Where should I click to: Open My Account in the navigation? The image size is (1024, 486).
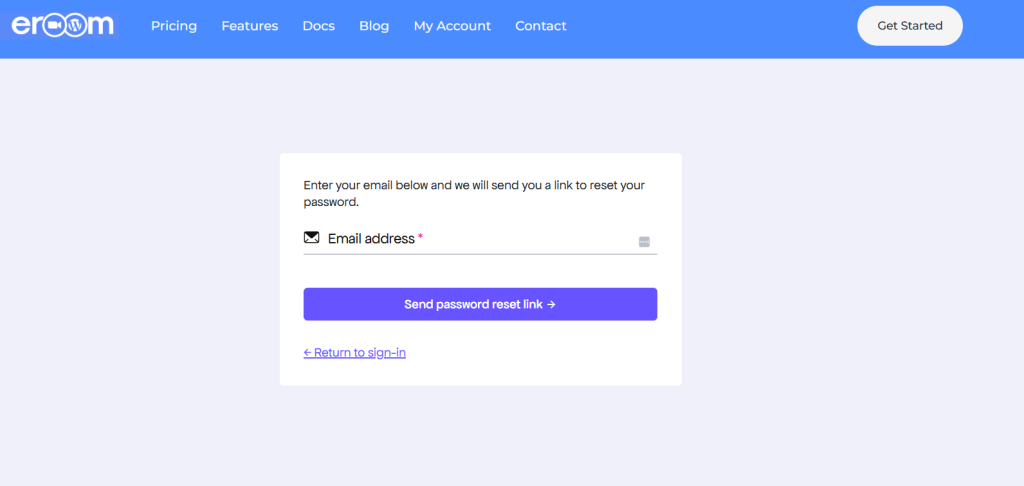coord(452,26)
